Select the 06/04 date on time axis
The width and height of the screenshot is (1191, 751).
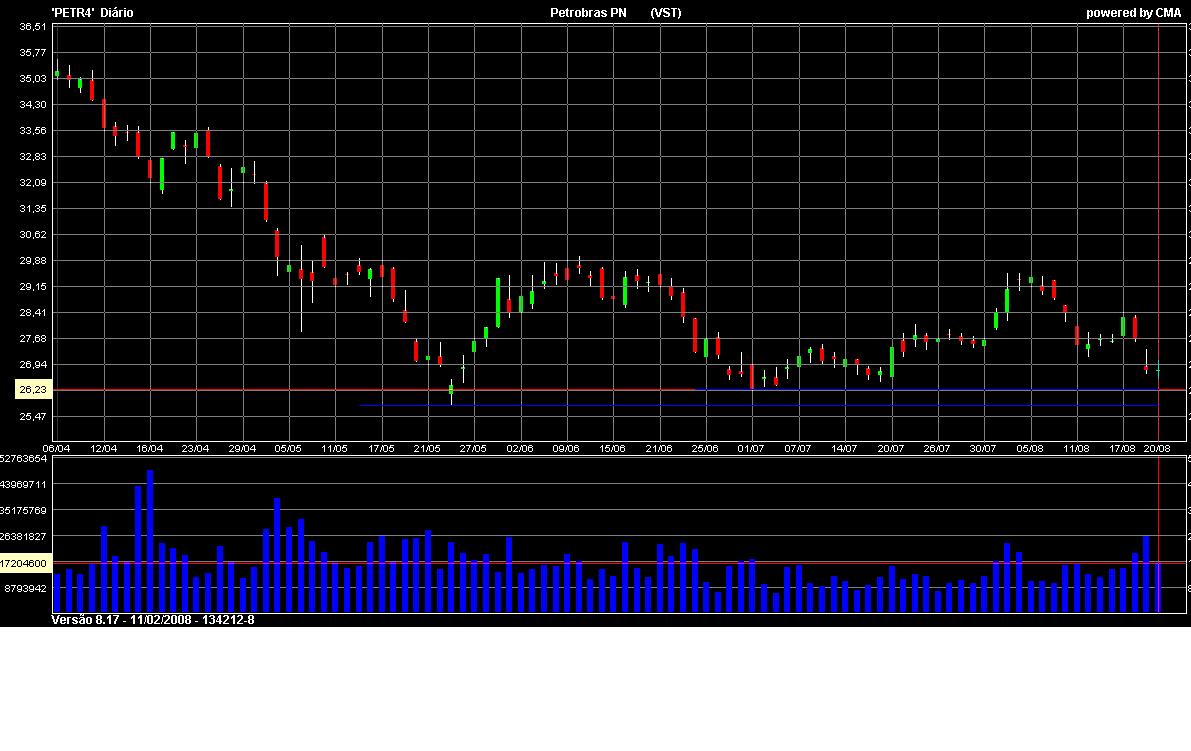pyautogui.click(x=57, y=449)
